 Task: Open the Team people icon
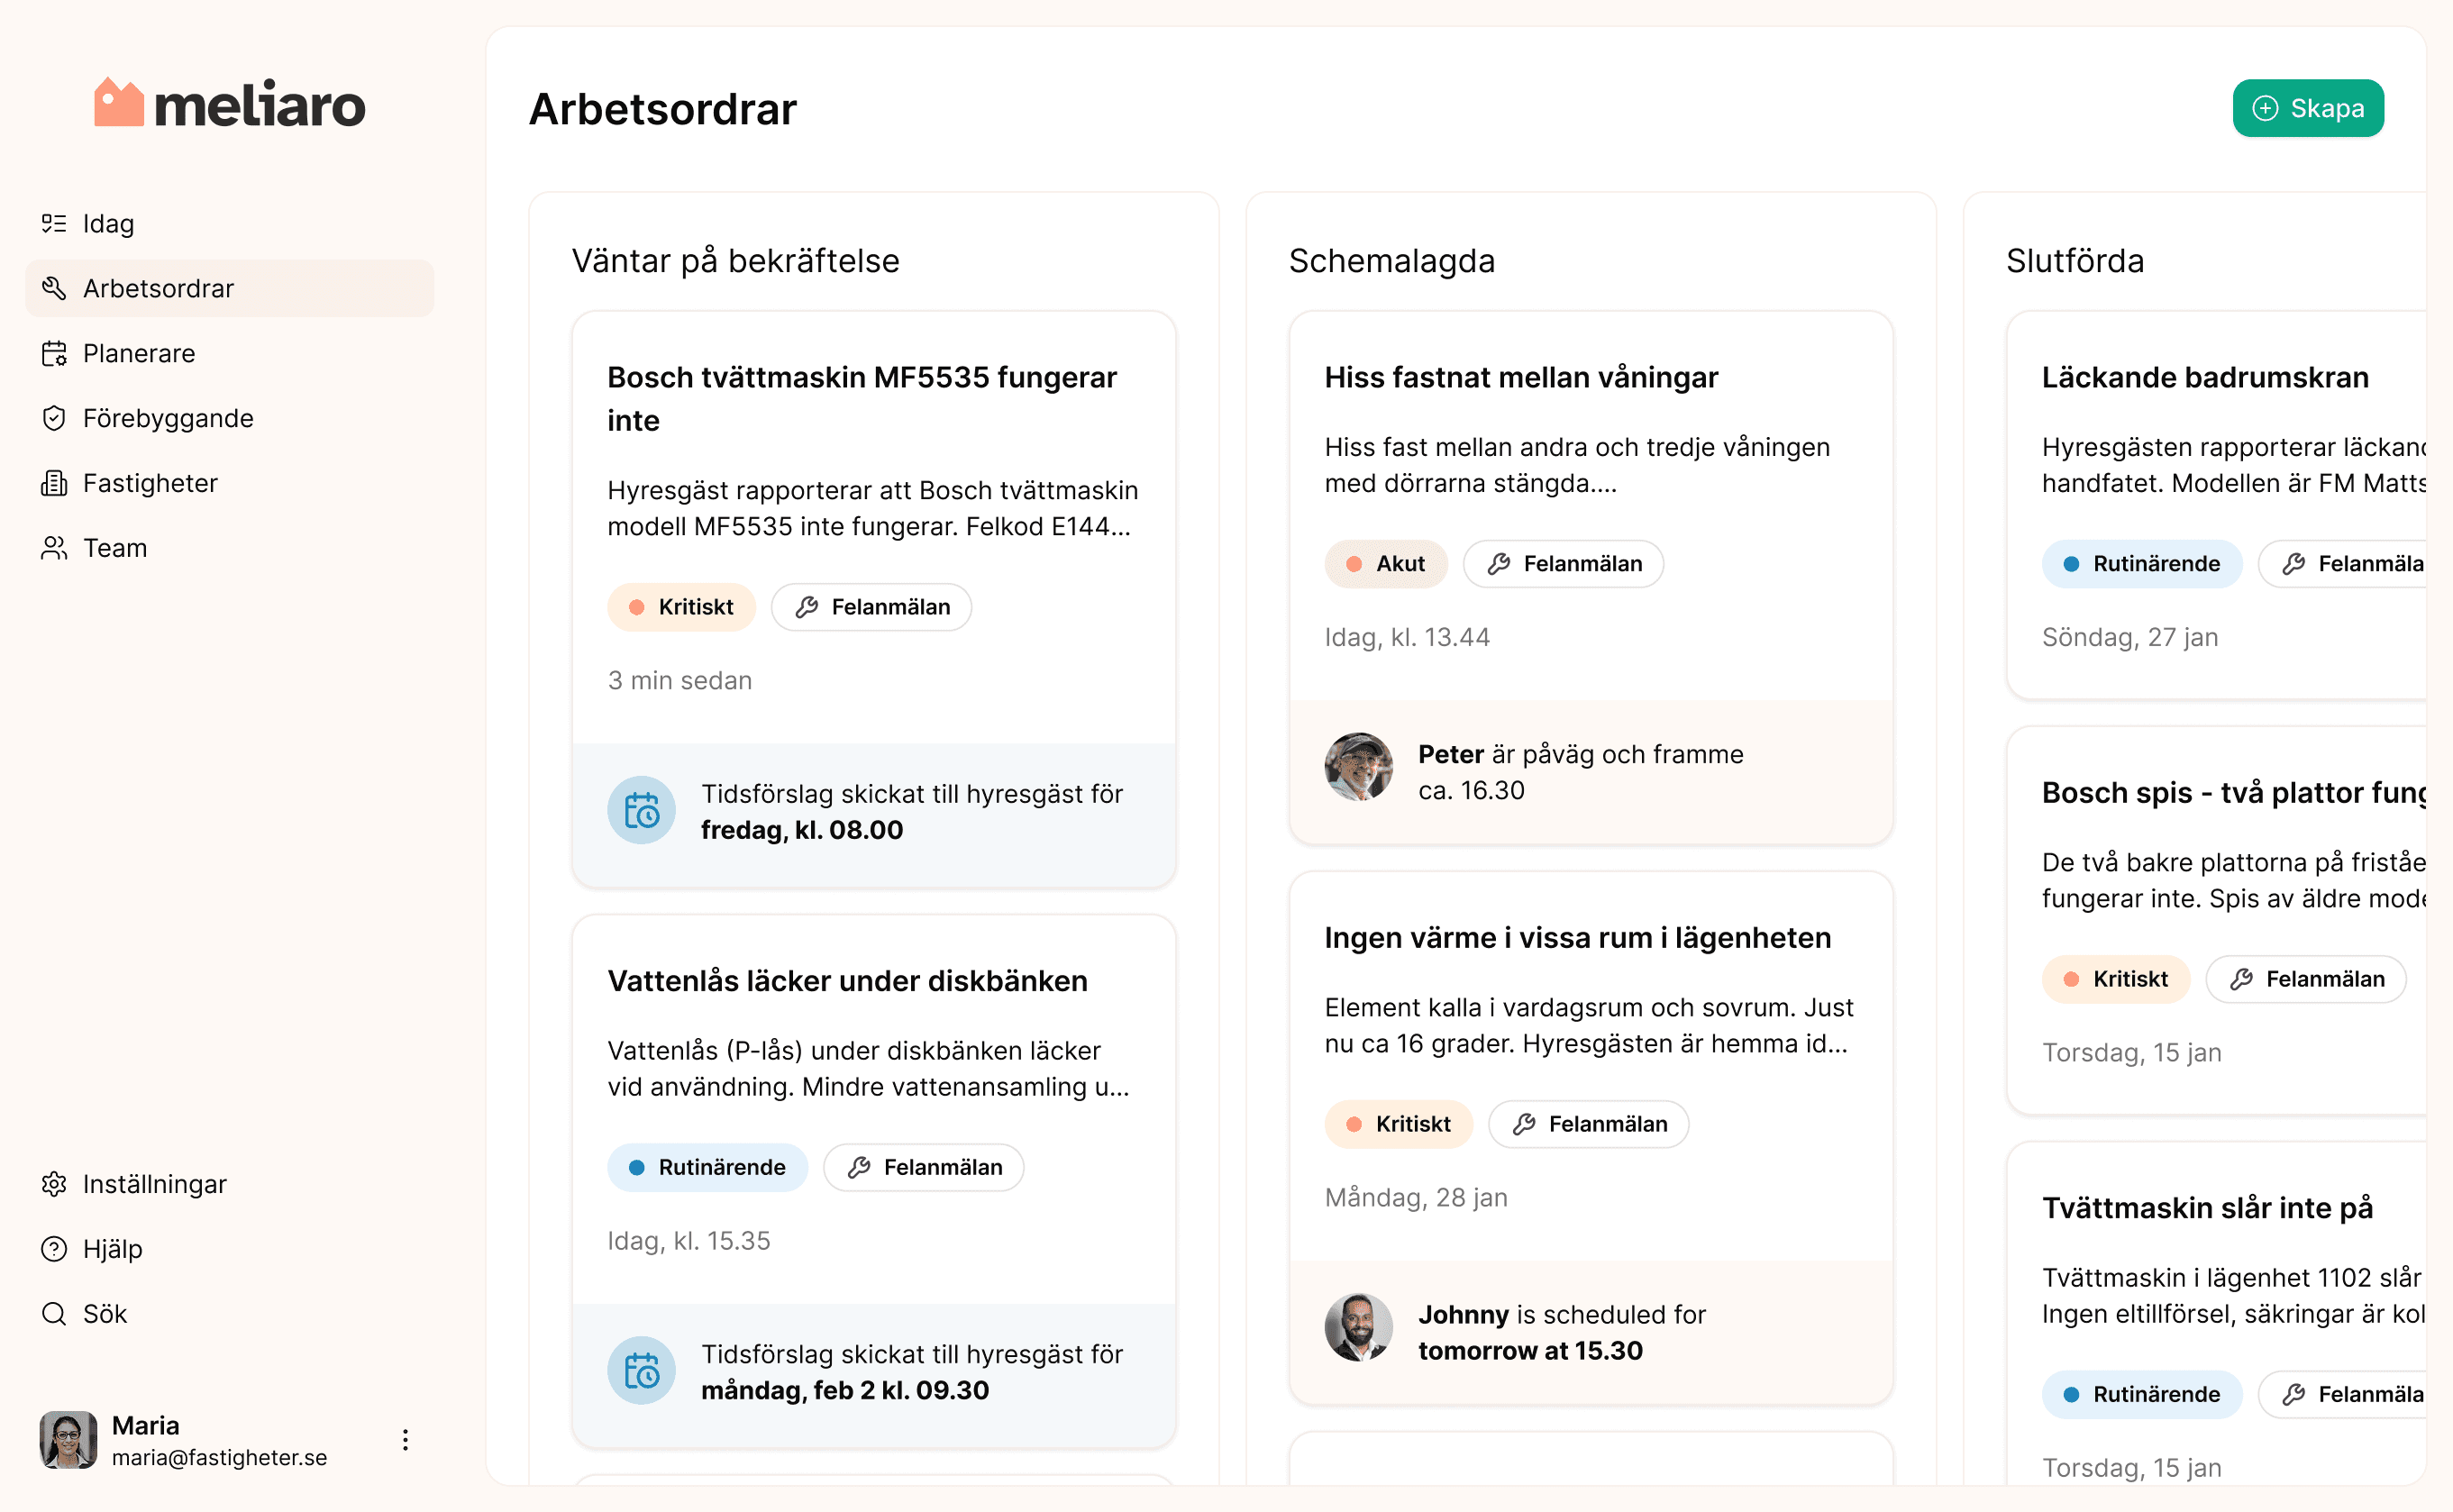pyautogui.click(x=55, y=548)
